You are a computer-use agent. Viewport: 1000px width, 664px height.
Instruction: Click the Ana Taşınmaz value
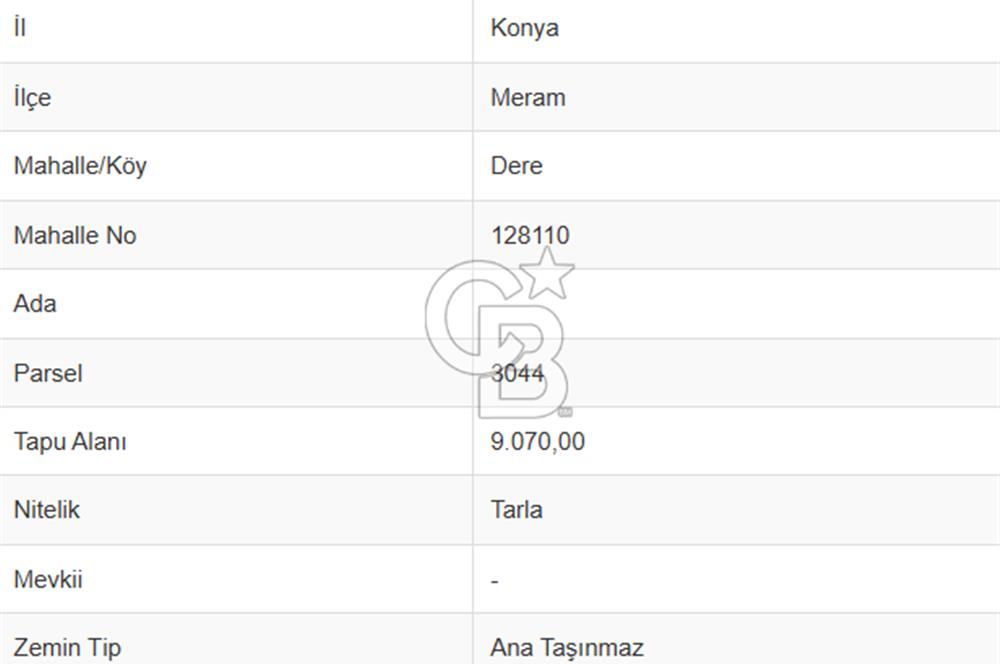click(567, 648)
